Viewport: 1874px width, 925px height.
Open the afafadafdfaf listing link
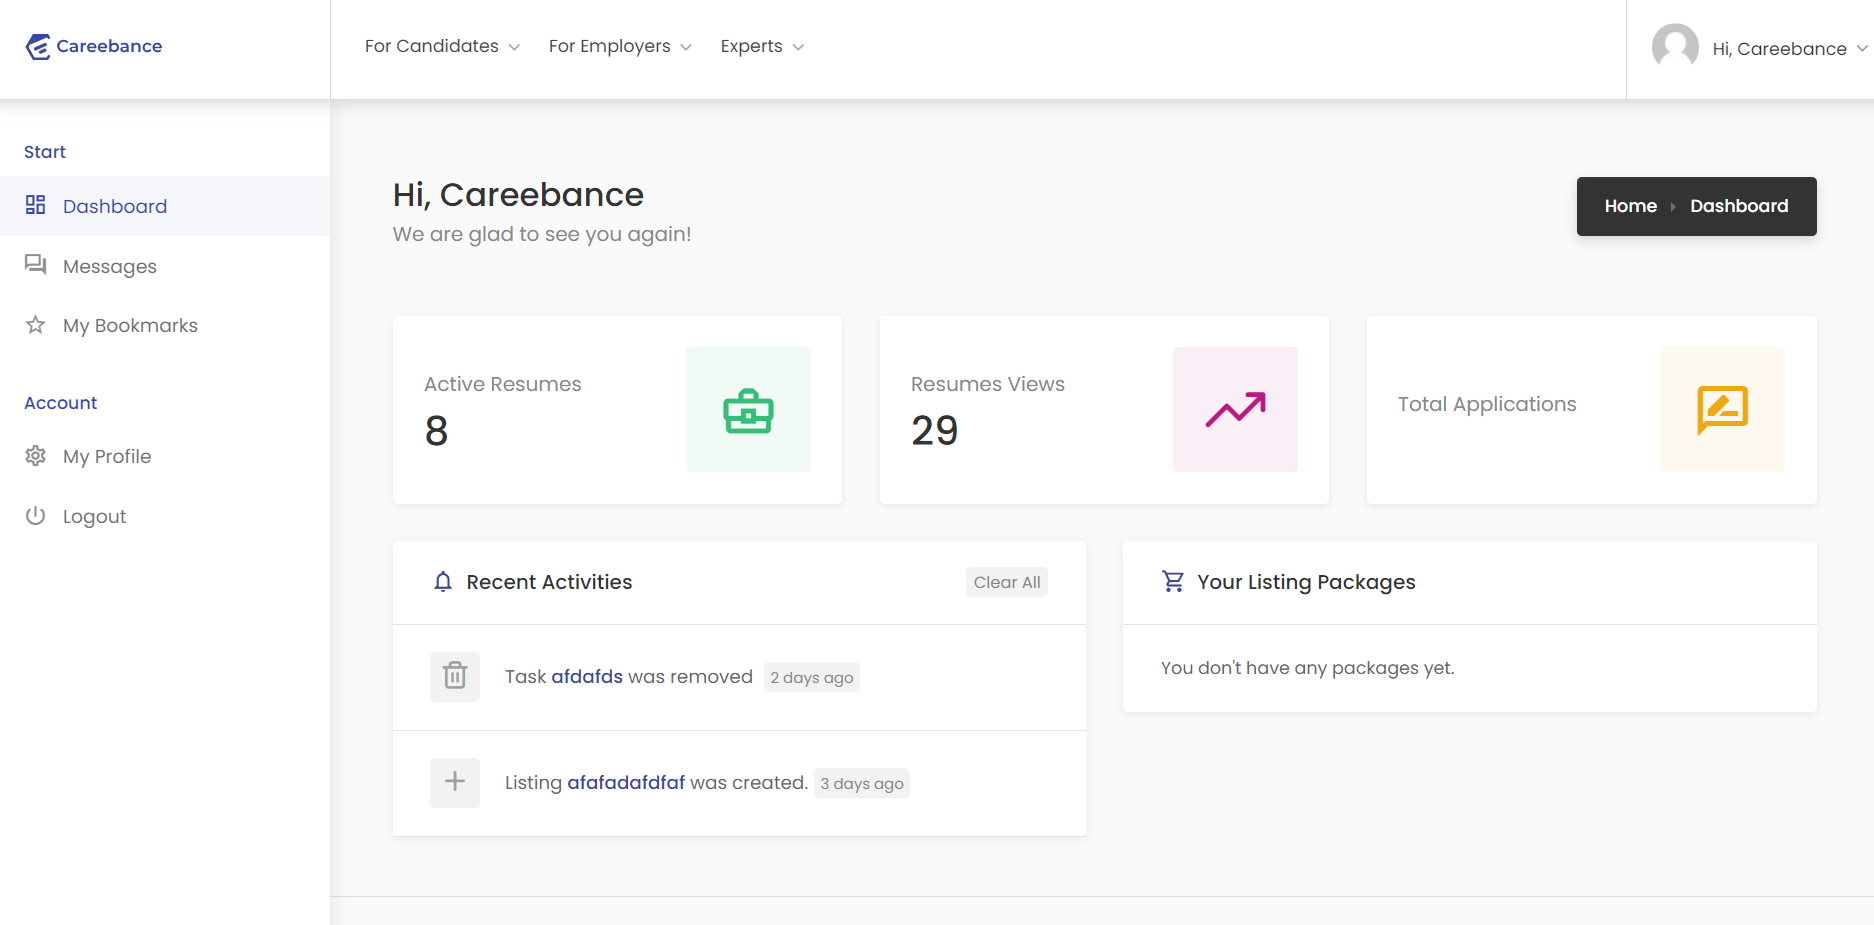pyautogui.click(x=626, y=783)
